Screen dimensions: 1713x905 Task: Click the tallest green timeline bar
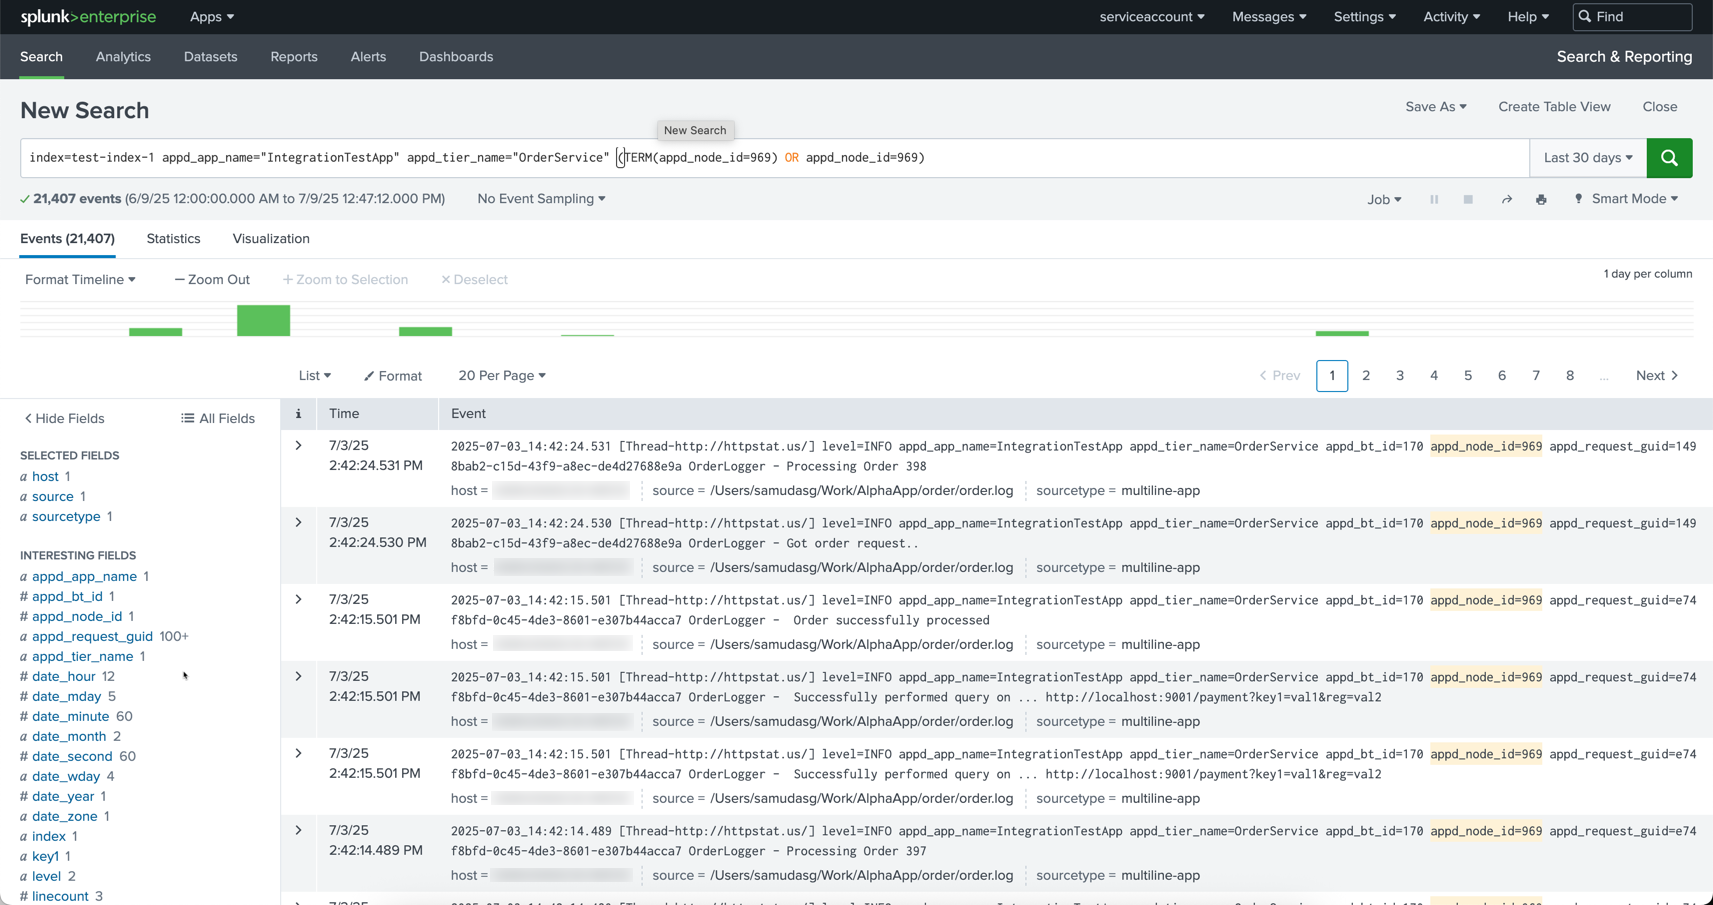pyautogui.click(x=263, y=321)
